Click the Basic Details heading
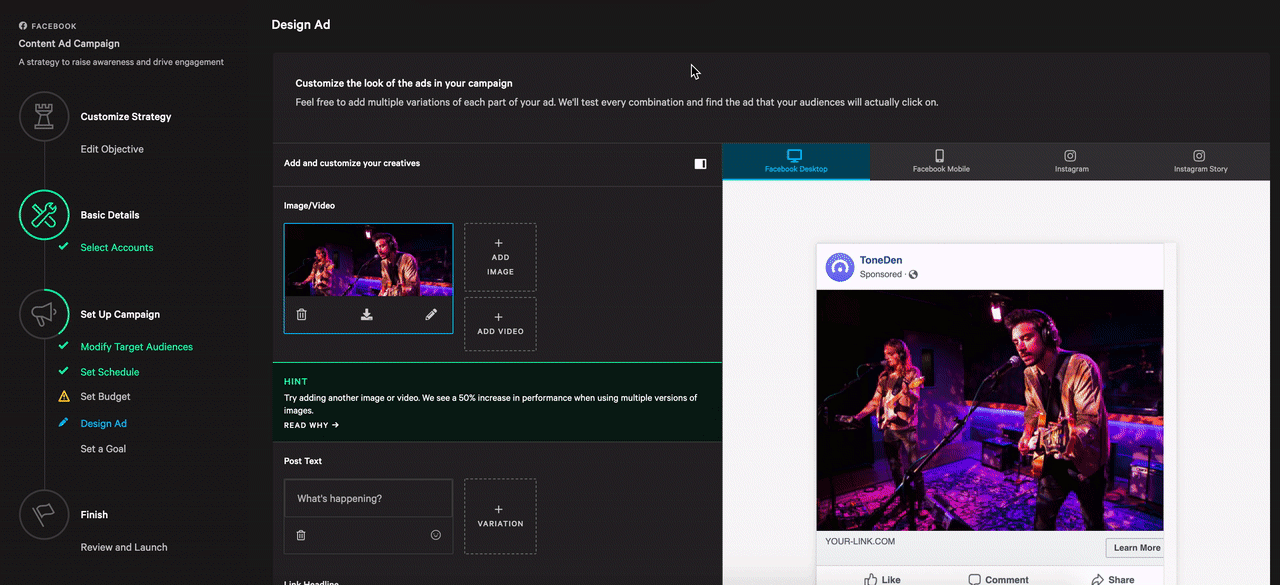Screen dimensions: 1280x585 110,215
